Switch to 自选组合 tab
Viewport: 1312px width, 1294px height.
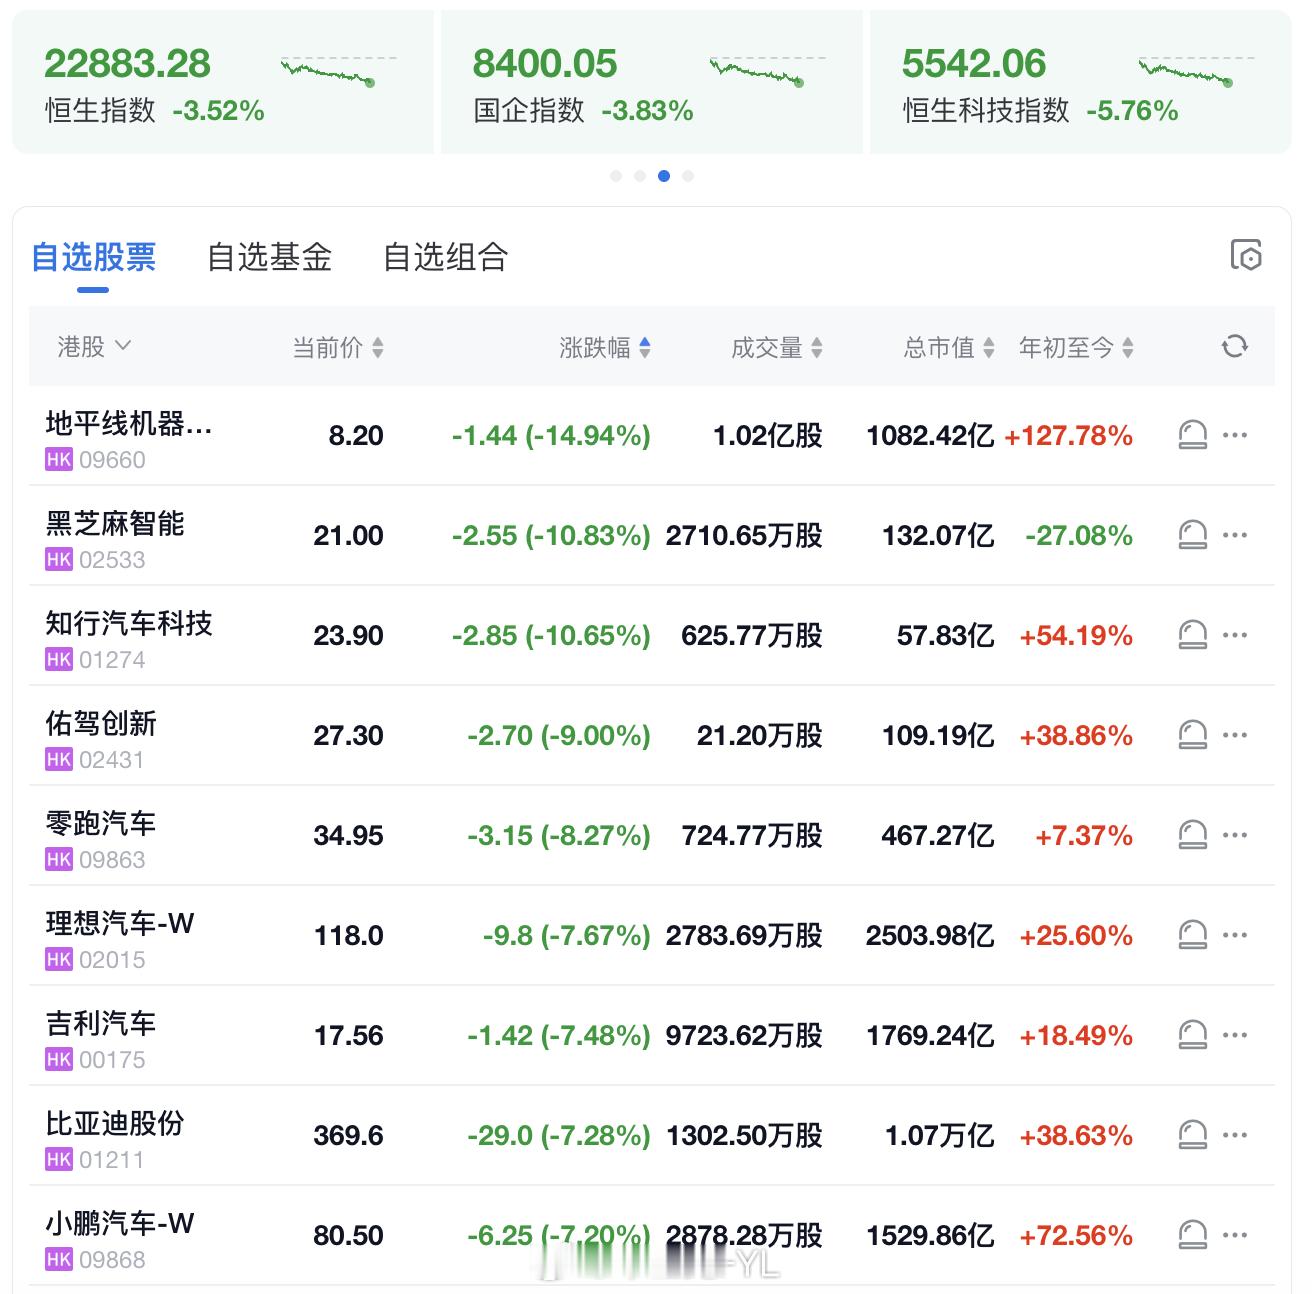click(445, 257)
